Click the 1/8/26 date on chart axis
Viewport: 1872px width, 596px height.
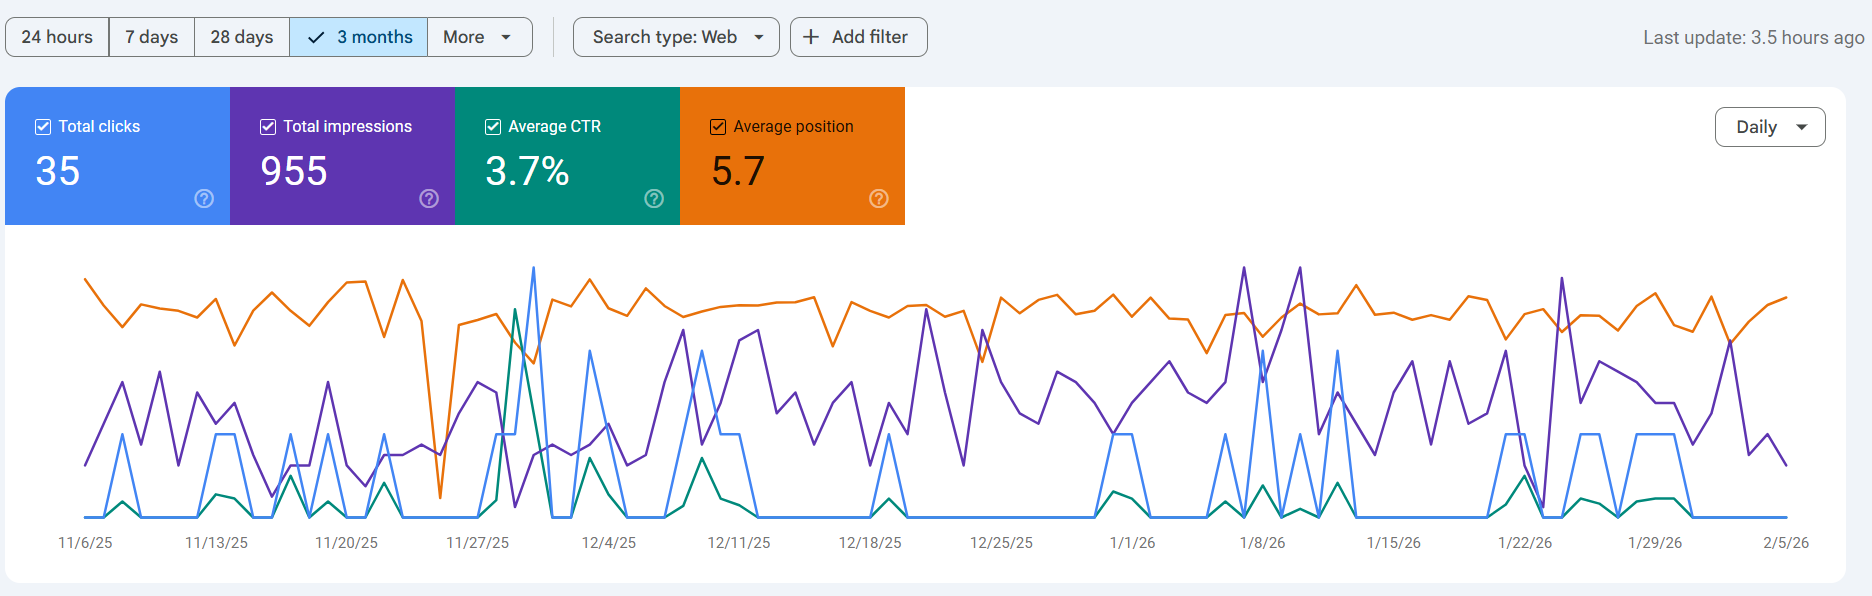(x=1262, y=543)
